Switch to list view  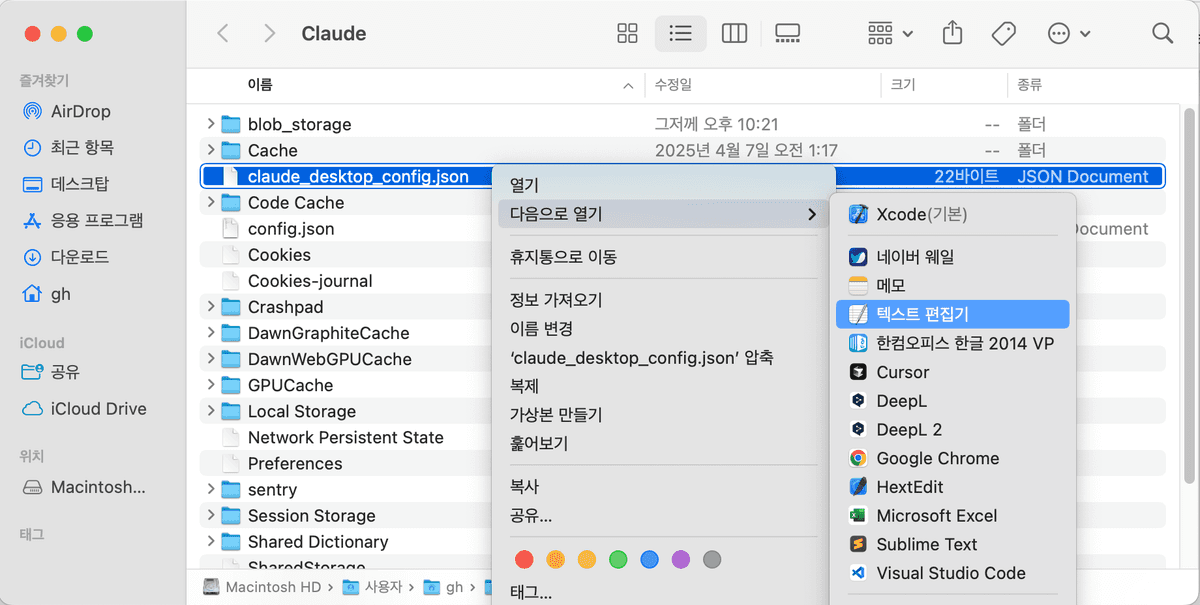[x=680, y=33]
